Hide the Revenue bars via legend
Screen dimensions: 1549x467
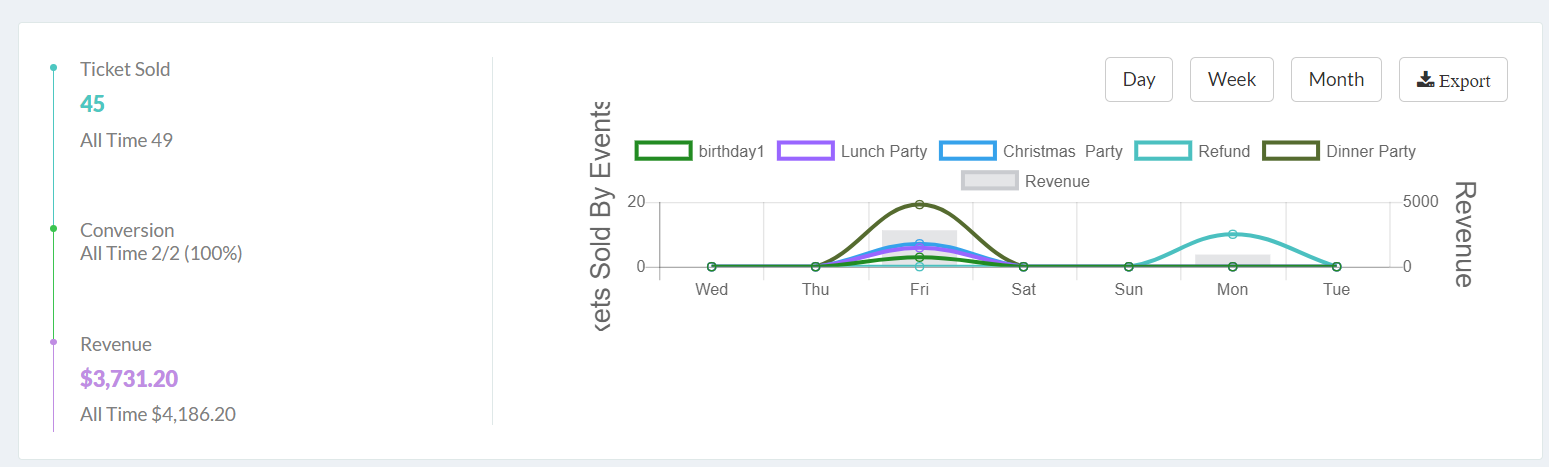coord(1026,181)
